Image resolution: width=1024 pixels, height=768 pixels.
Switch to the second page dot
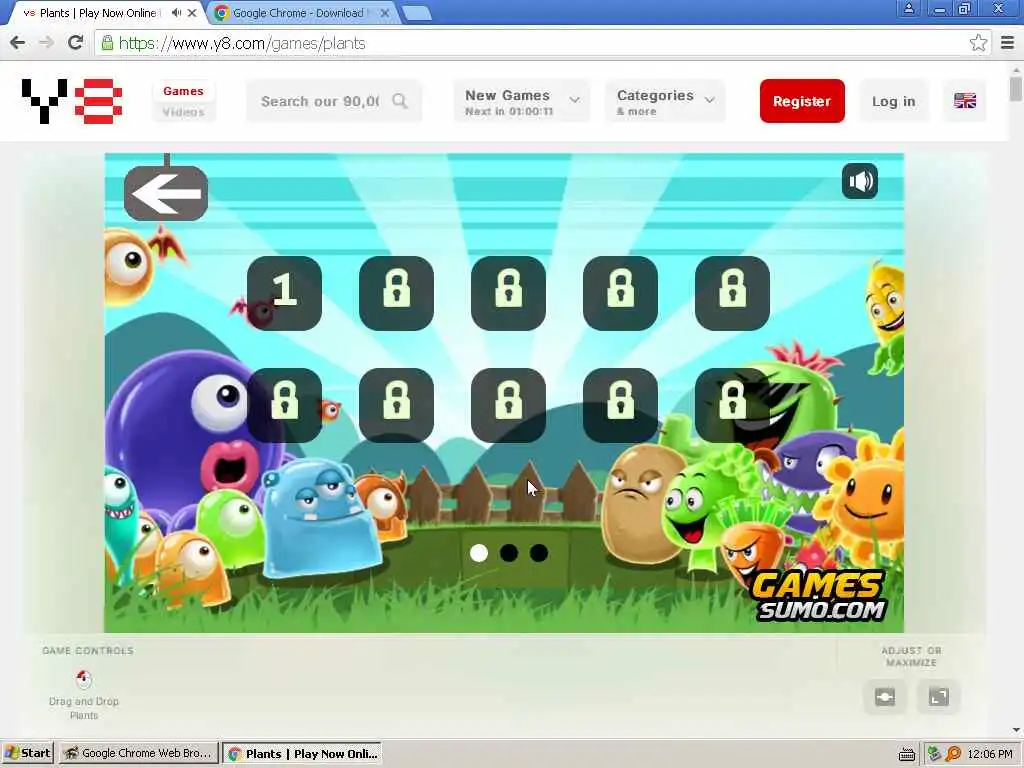[x=509, y=553]
